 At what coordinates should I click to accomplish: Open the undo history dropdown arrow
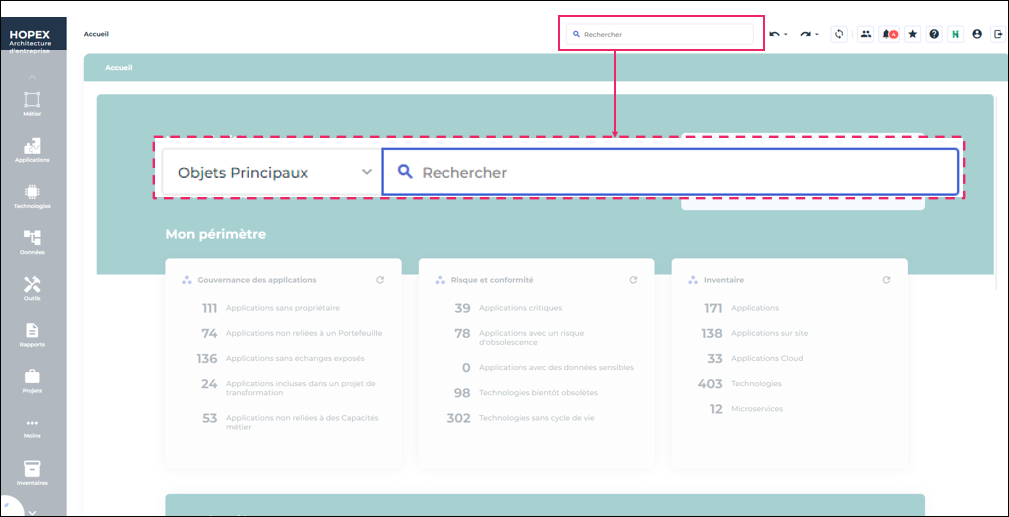point(785,35)
